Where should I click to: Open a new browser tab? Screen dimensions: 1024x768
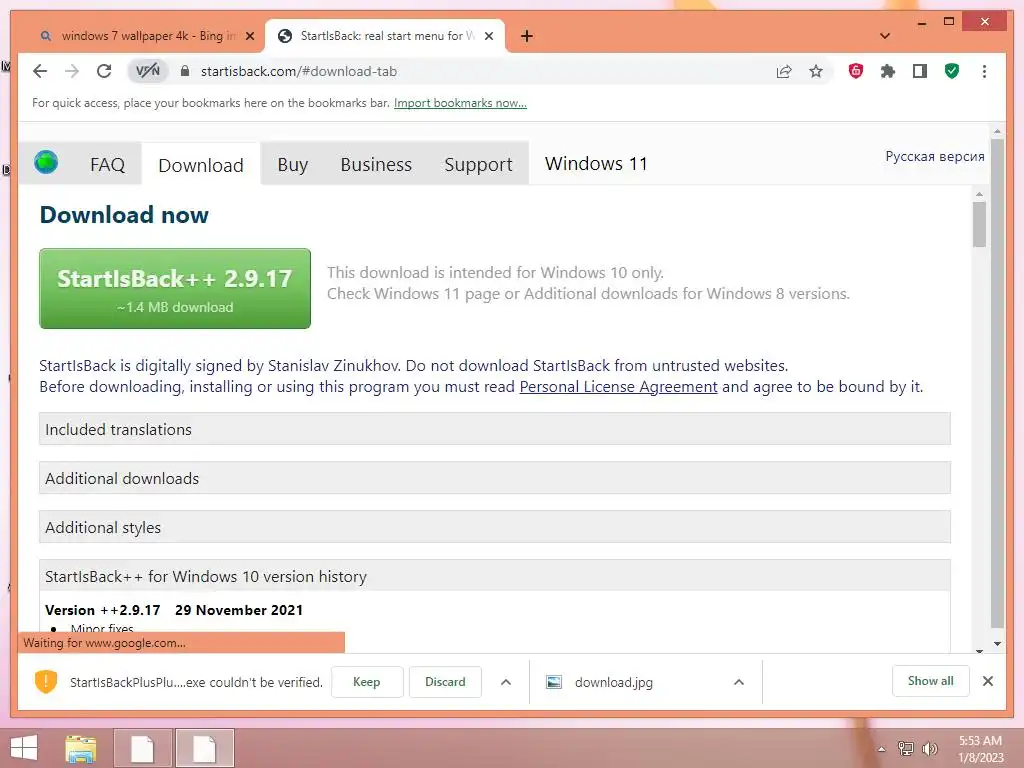(x=527, y=36)
